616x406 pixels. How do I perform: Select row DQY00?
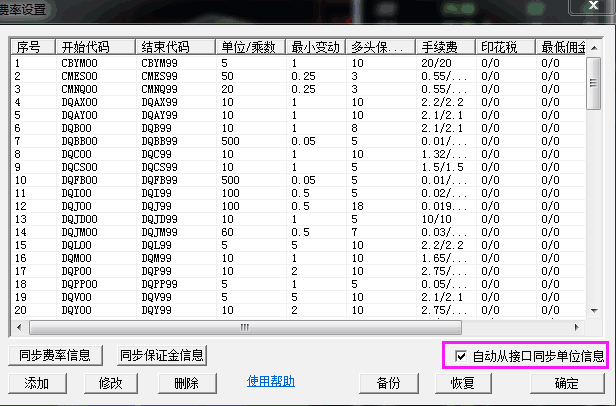(299, 310)
